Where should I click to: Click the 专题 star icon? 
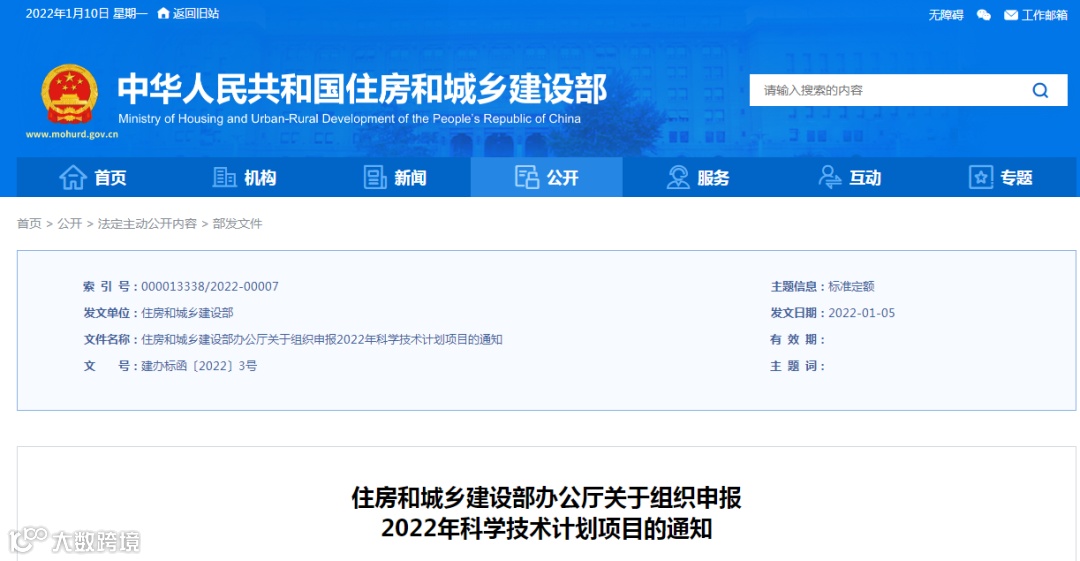(981, 177)
